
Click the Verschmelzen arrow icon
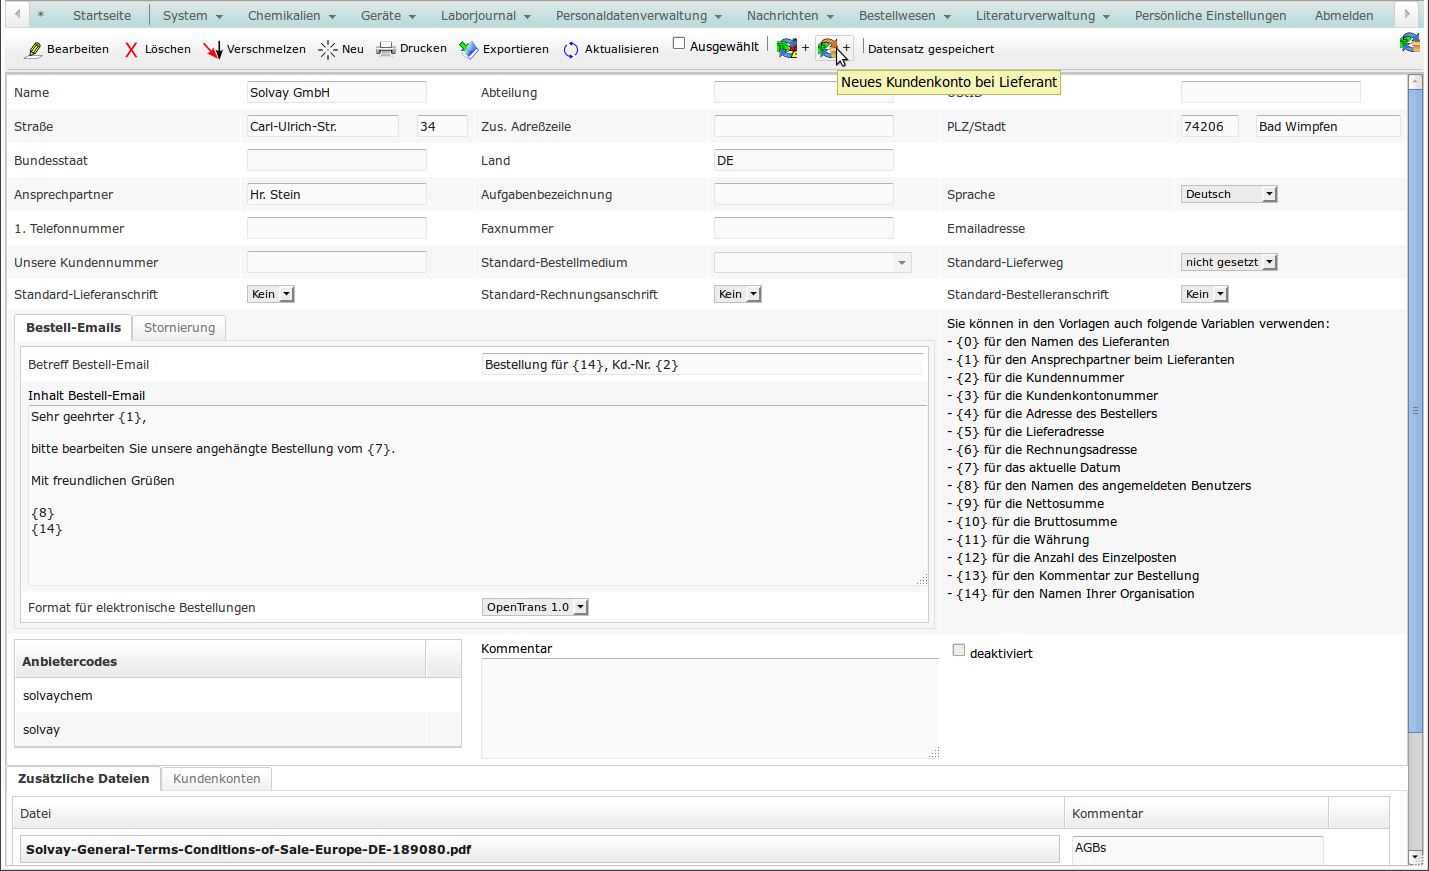tap(213, 49)
